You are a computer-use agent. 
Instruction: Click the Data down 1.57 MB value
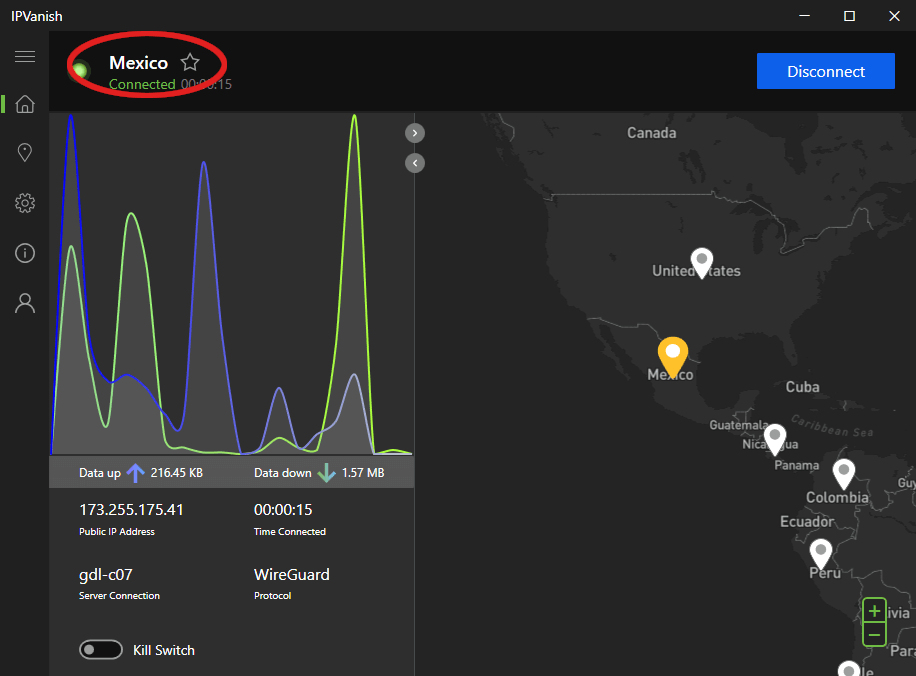363,473
